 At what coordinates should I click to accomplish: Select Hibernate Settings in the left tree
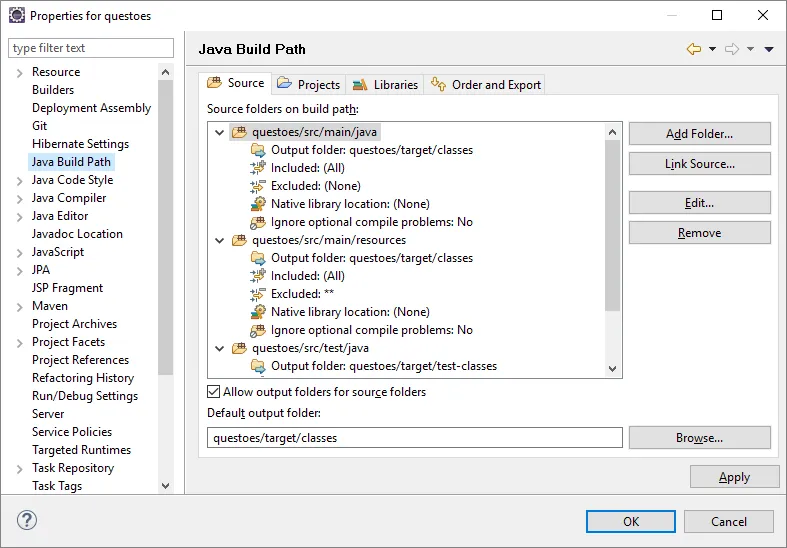[x=80, y=144]
